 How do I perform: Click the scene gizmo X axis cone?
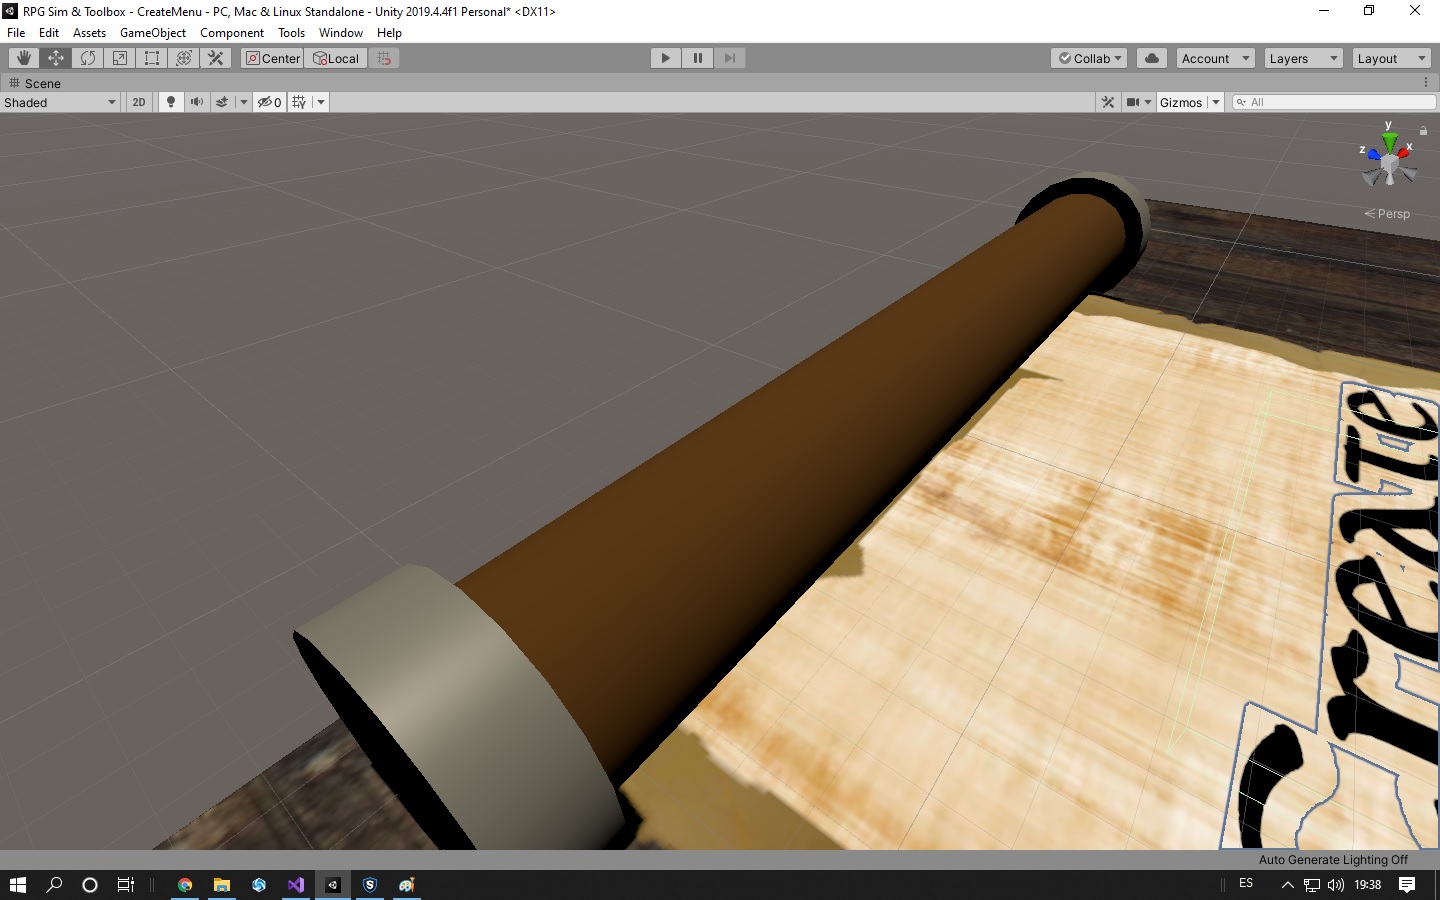(1404, 152)
